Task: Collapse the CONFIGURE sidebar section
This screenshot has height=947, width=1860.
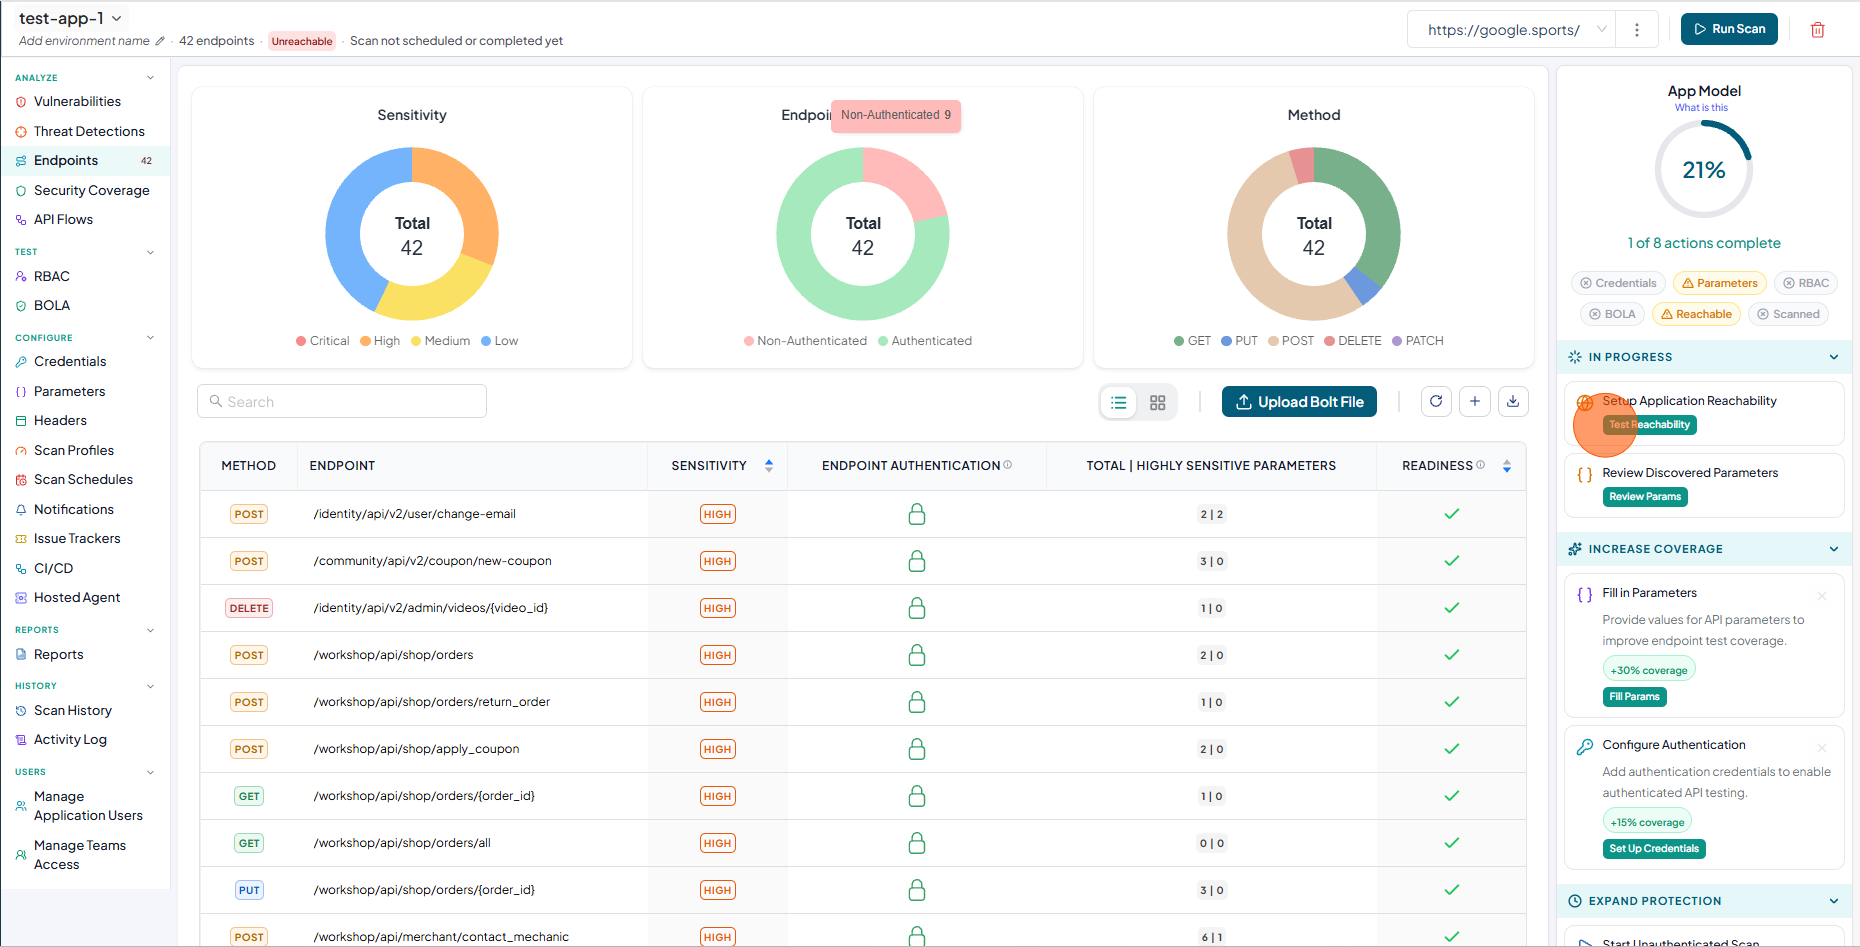Action: pos(150,338)
